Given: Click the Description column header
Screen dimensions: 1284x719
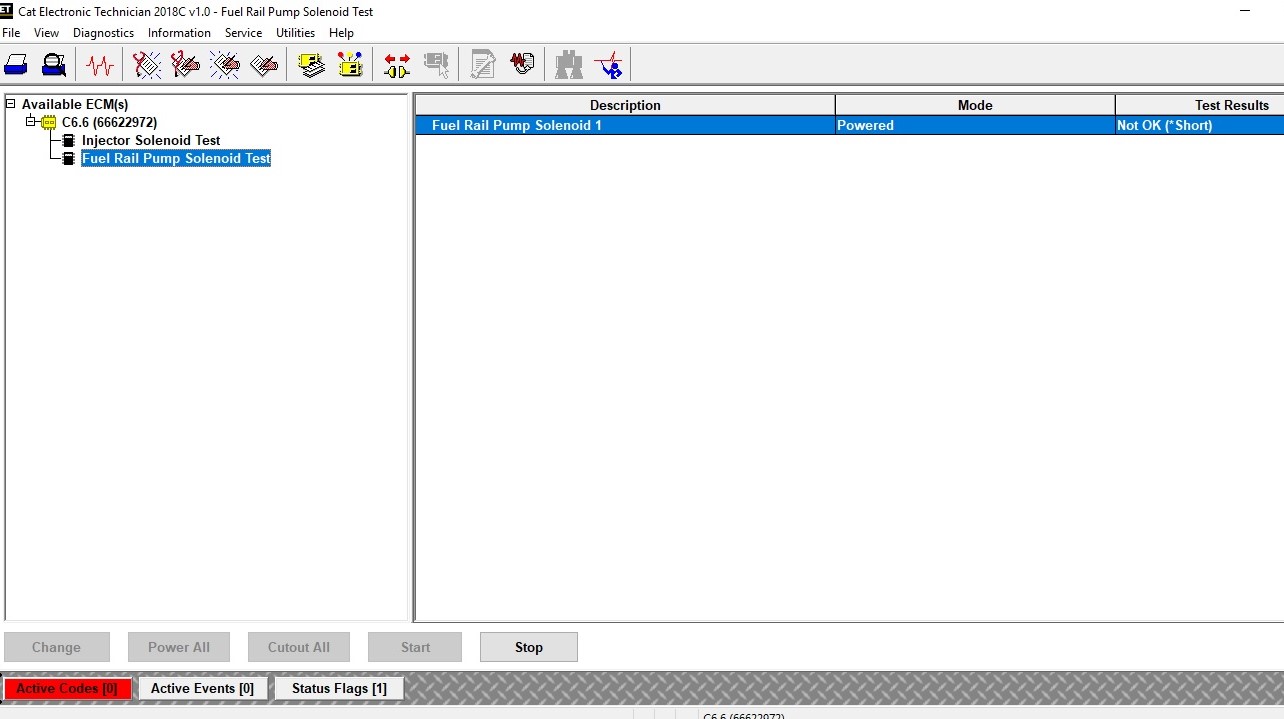Looking at the screenshot, I should point(625,105).
